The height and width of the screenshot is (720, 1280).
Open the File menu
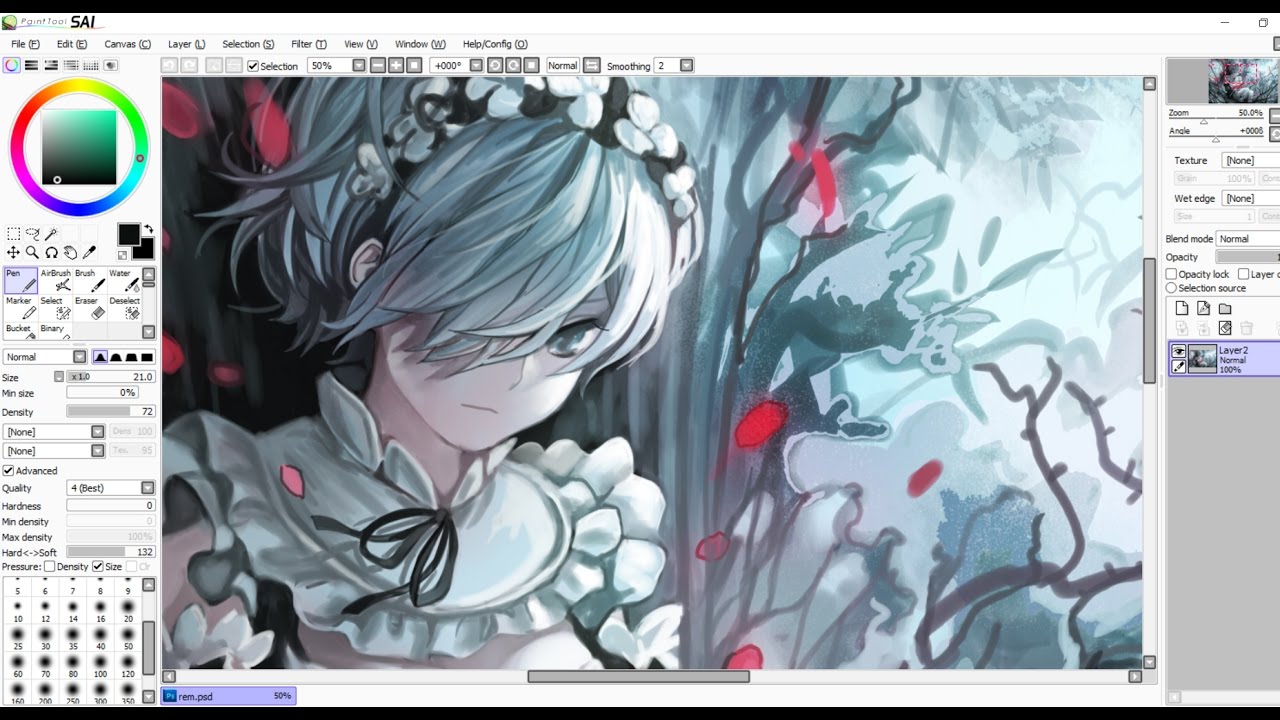(x=25, y=44)
